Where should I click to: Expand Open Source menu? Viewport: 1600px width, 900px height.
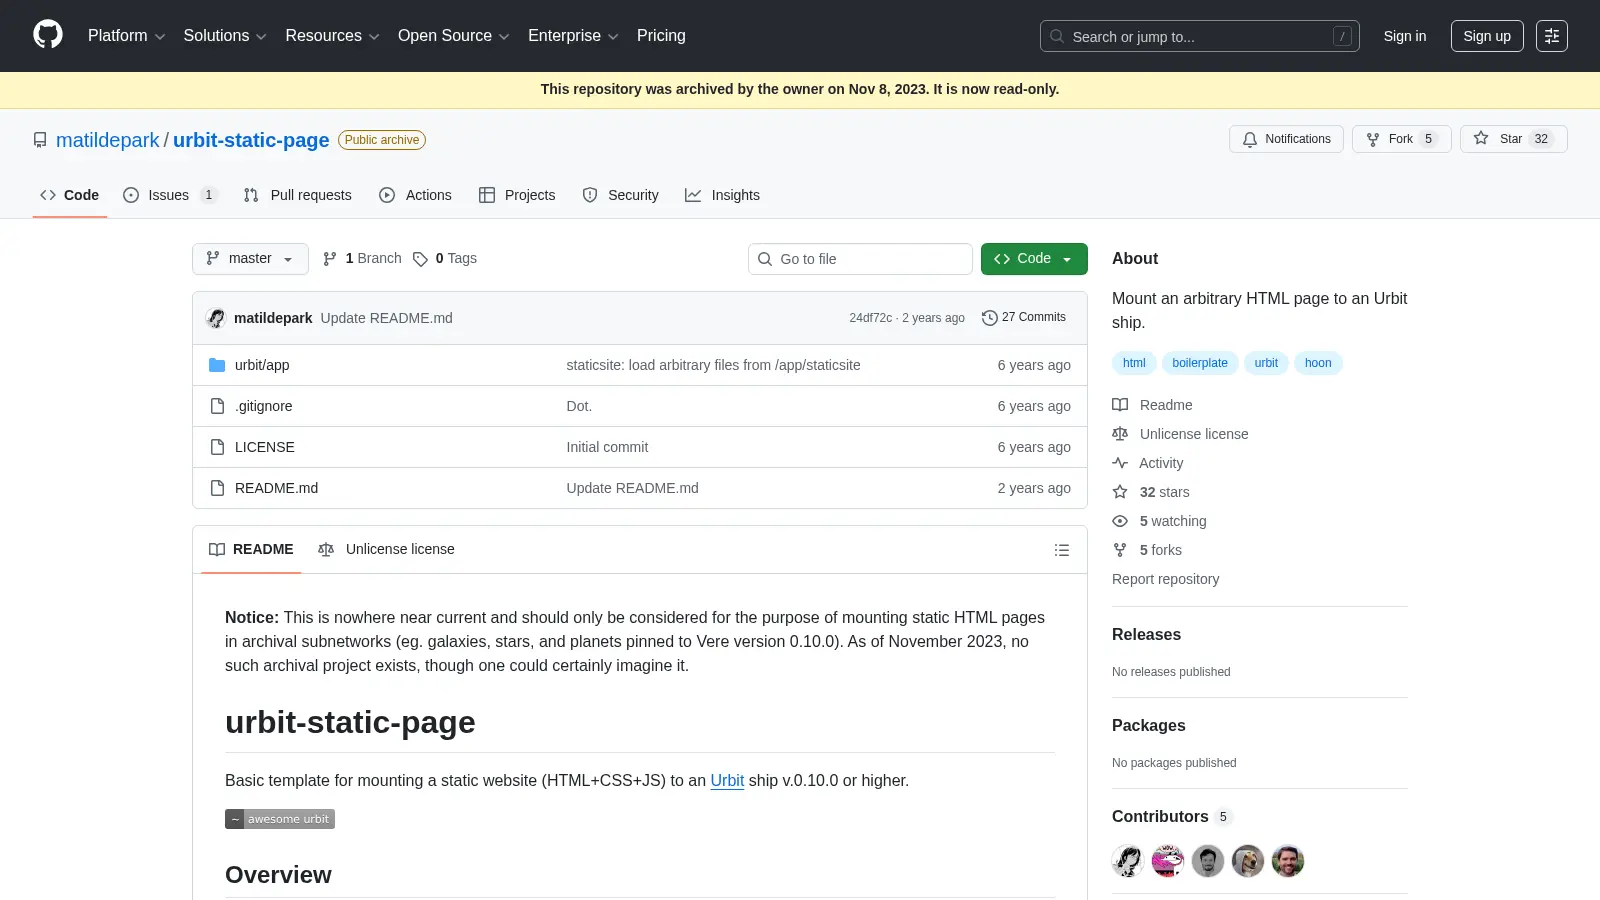[x=453, y=36]
